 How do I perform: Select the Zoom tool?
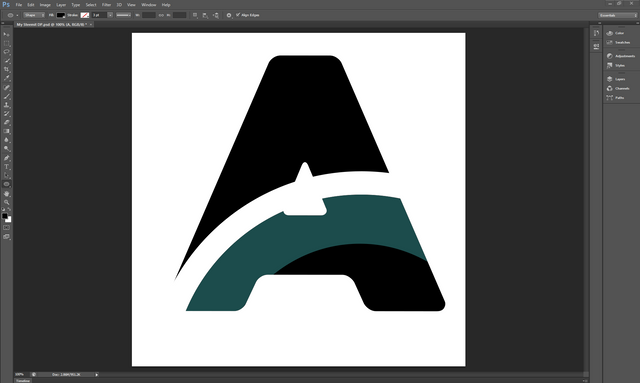(x=7, y=202)
